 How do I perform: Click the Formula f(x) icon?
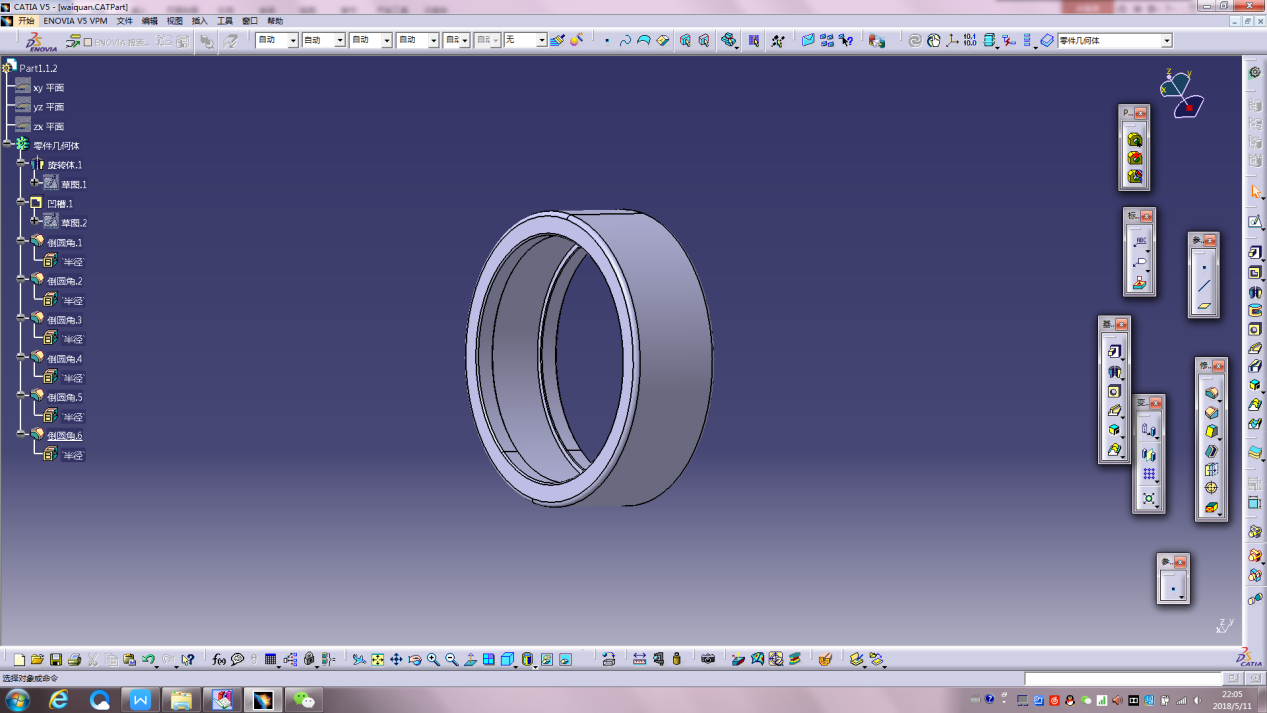coord(219,660)
